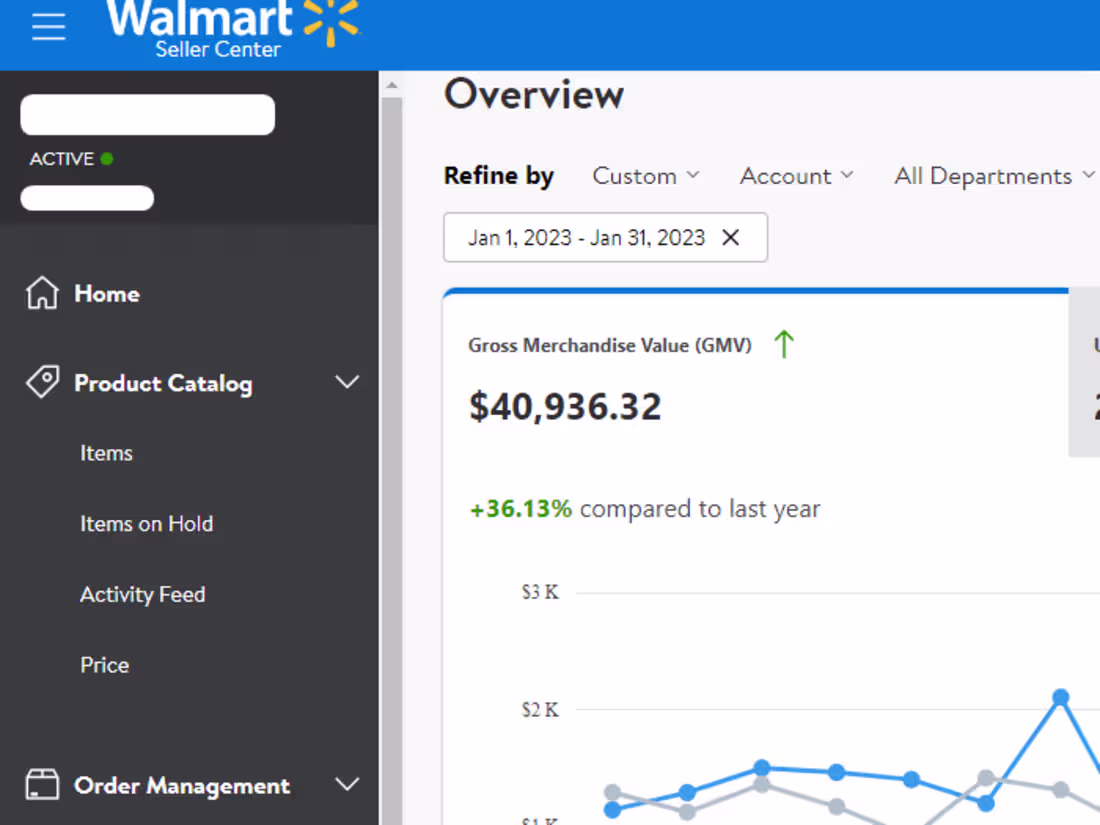The image size is (1100, 825).
Task: Select Items on Hold in sidebar
Action: (146, 523)
